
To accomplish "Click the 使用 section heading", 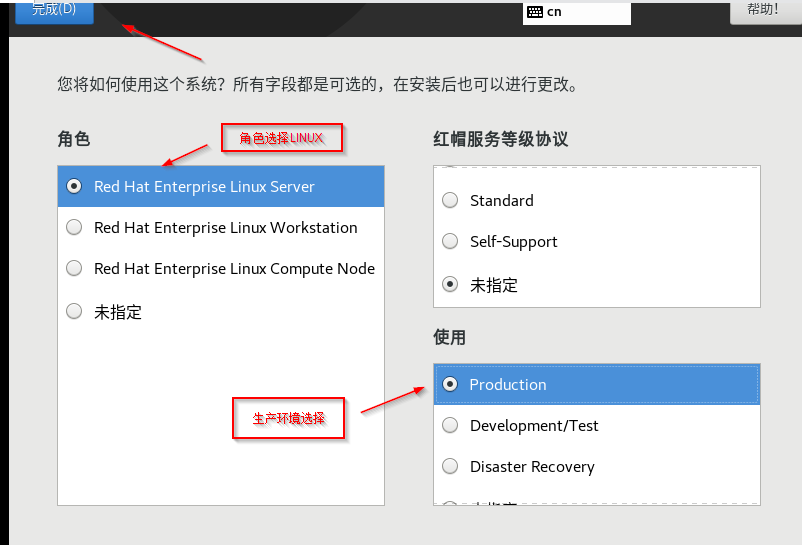I will (450, 337).
